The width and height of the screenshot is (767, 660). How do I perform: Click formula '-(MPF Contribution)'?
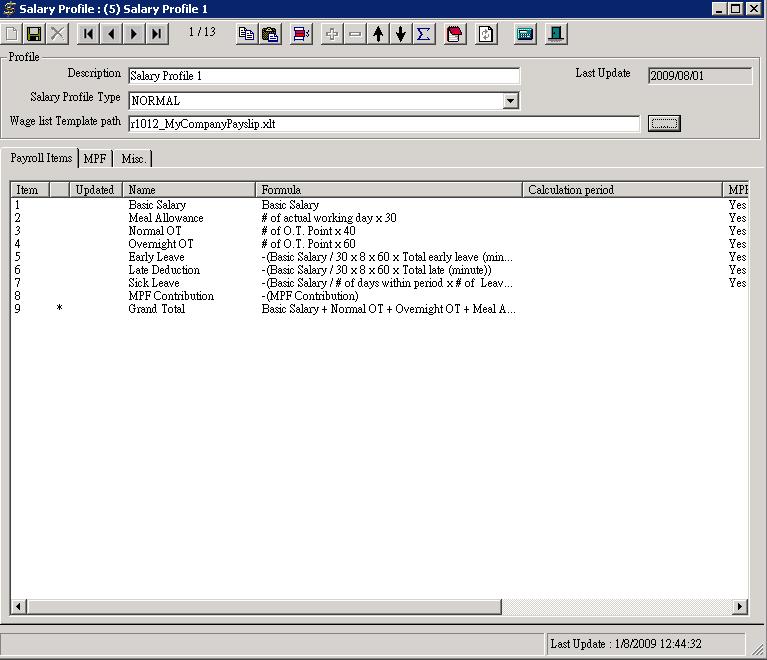[310, 296]
